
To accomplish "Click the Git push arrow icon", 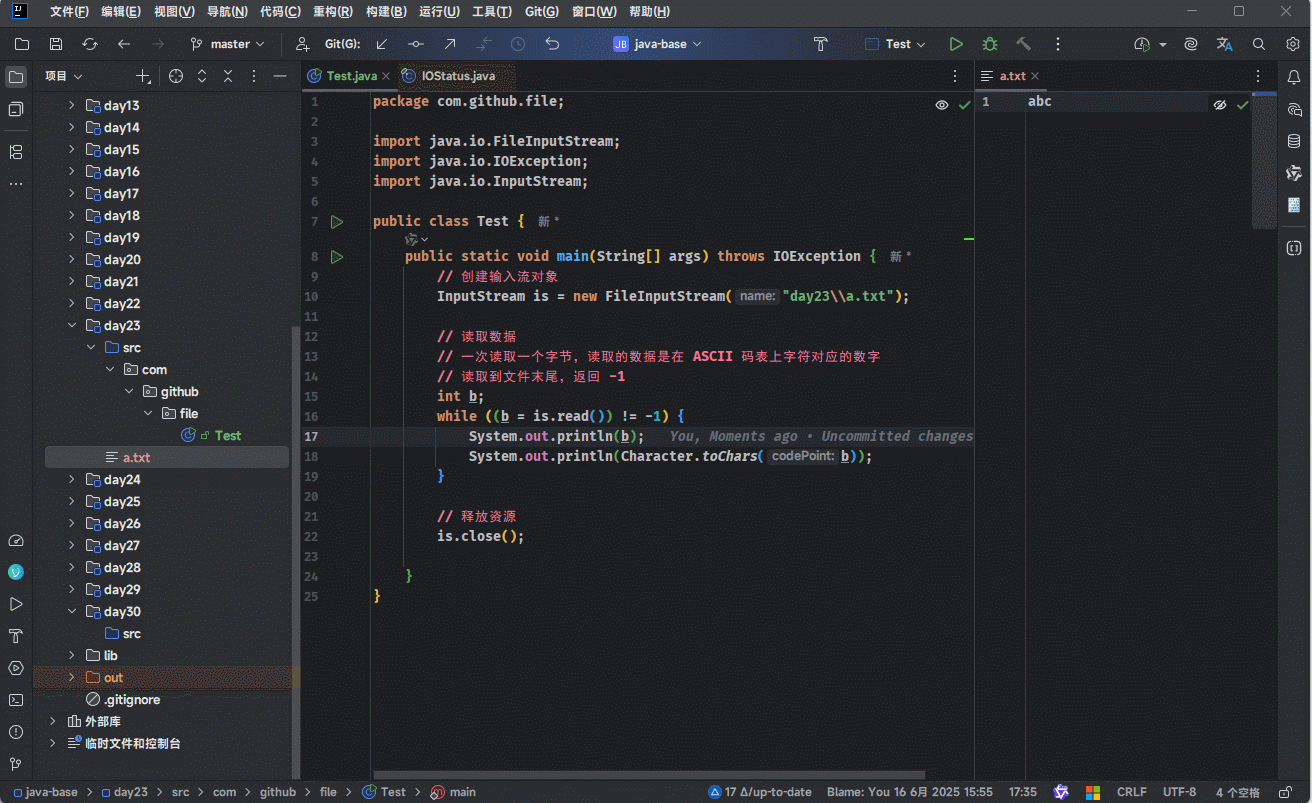I will click(450, 44).
